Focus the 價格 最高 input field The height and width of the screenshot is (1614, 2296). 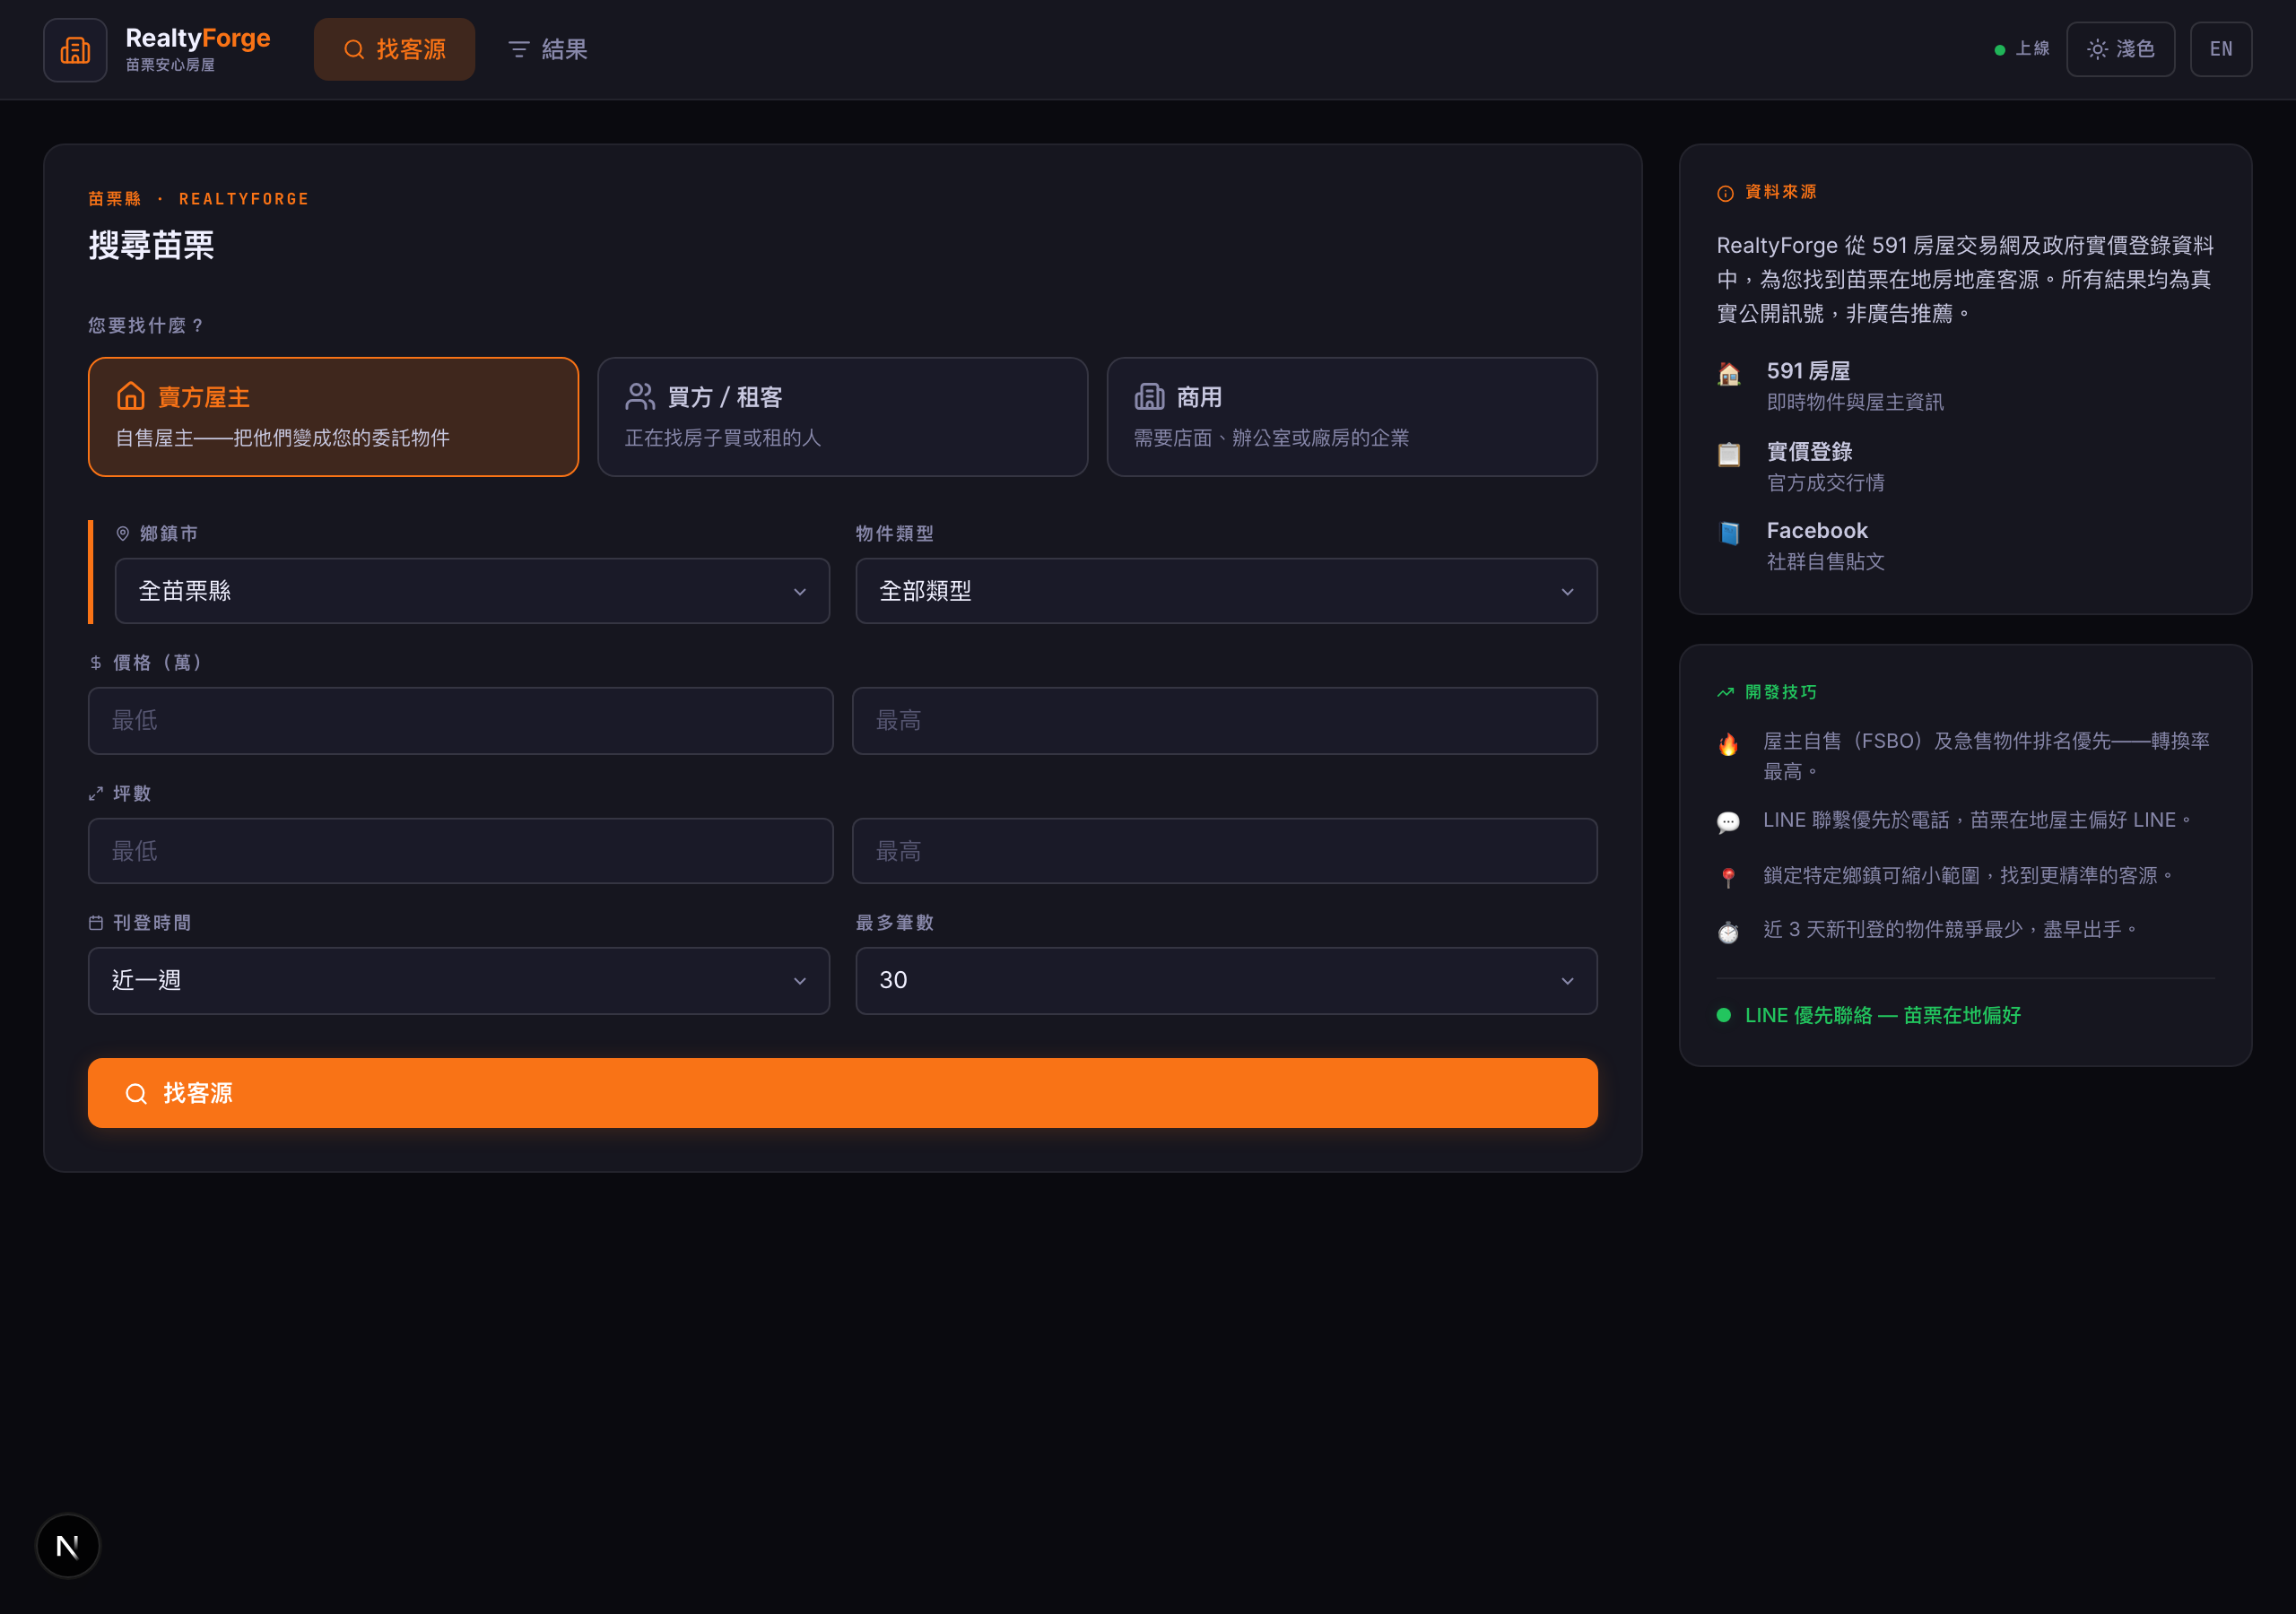1224,721
